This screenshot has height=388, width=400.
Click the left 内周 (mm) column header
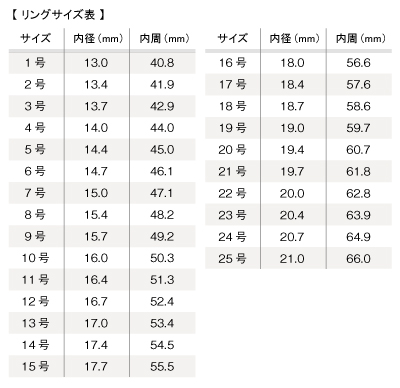(x=164, y=39)
